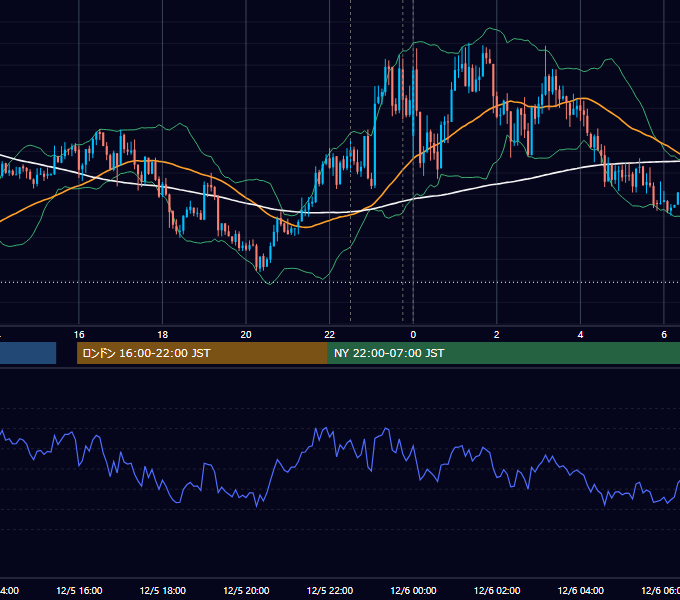Click the "20" hour label under the candlestick chart

pyautogui.click(x=246, y=335)
